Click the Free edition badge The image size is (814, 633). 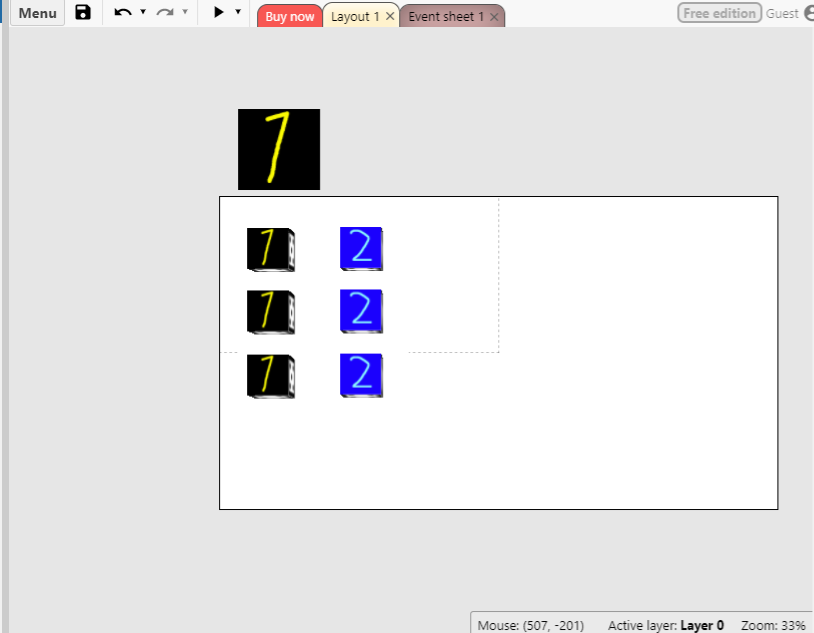719,13
